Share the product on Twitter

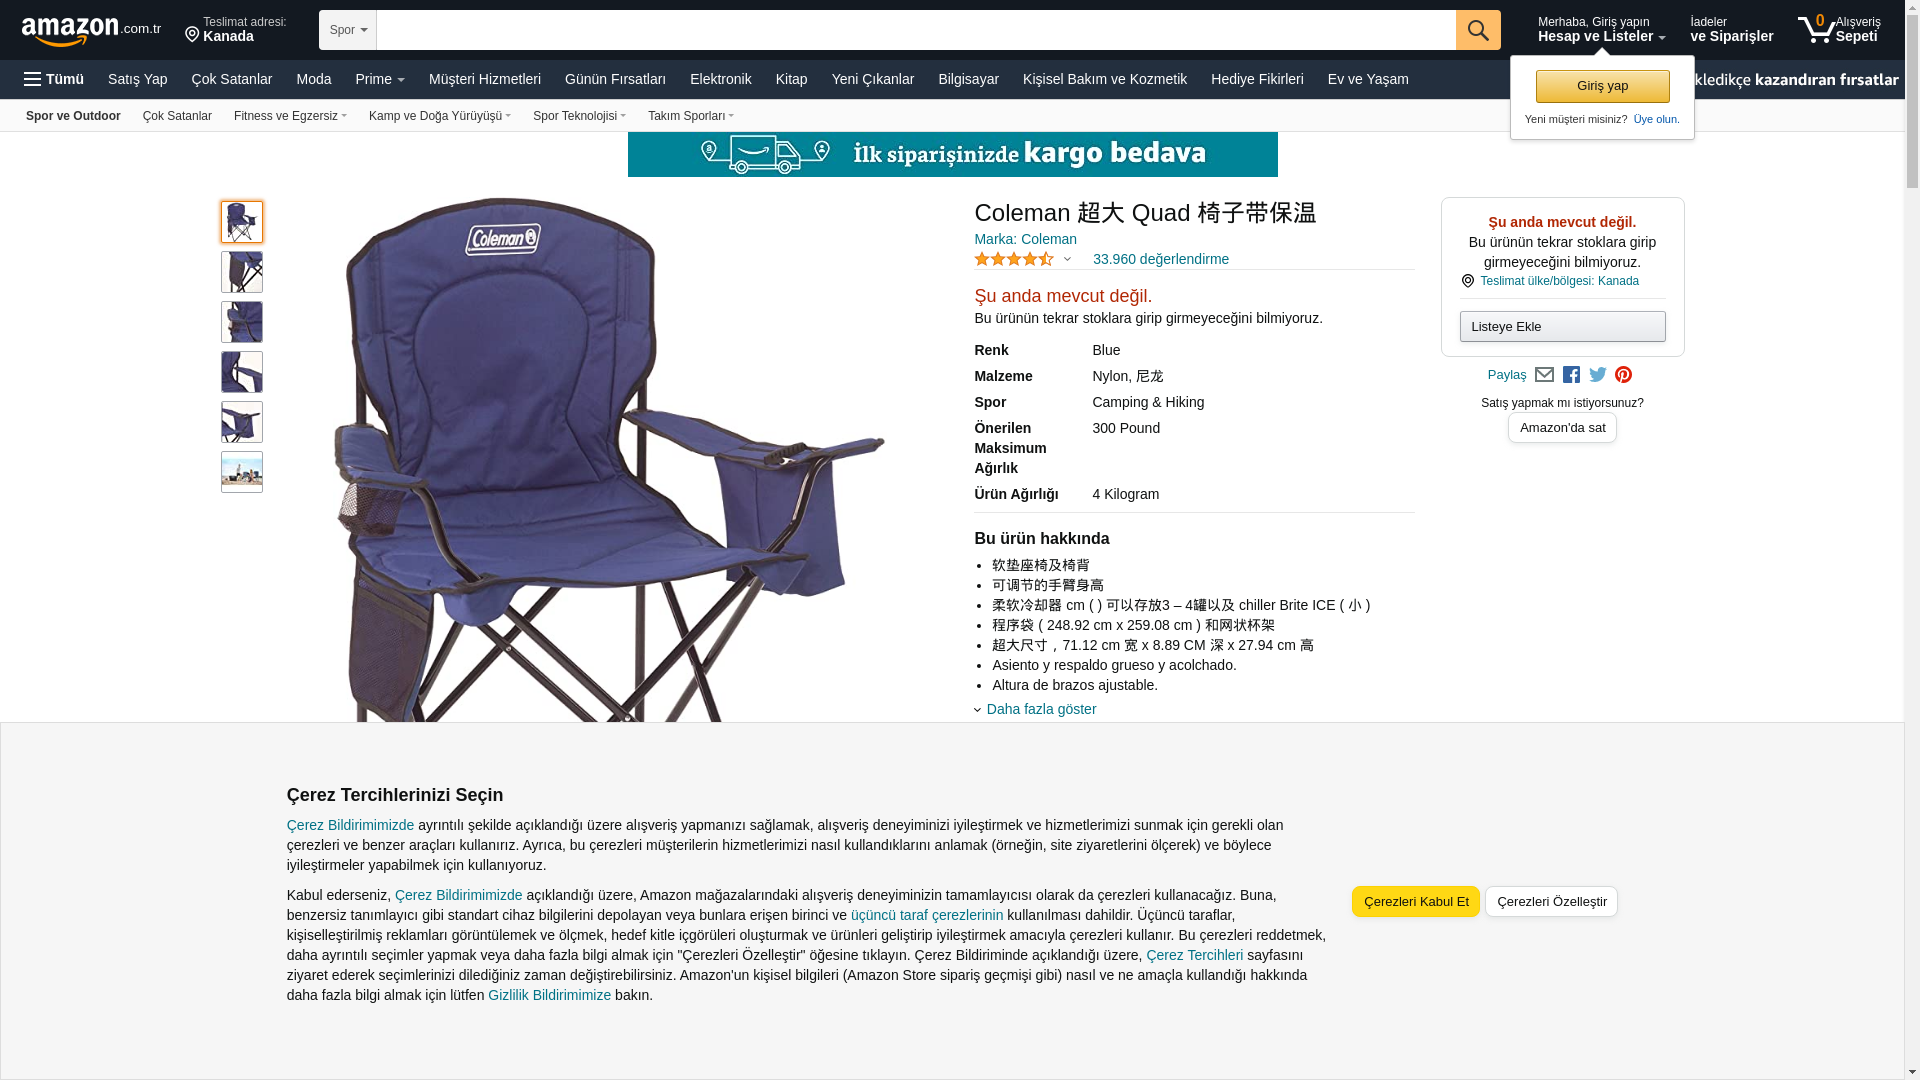click(1597, 375)
